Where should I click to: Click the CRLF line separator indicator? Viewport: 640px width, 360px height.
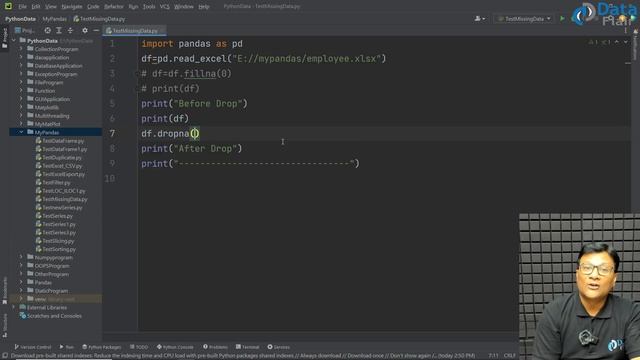[510, 356]
